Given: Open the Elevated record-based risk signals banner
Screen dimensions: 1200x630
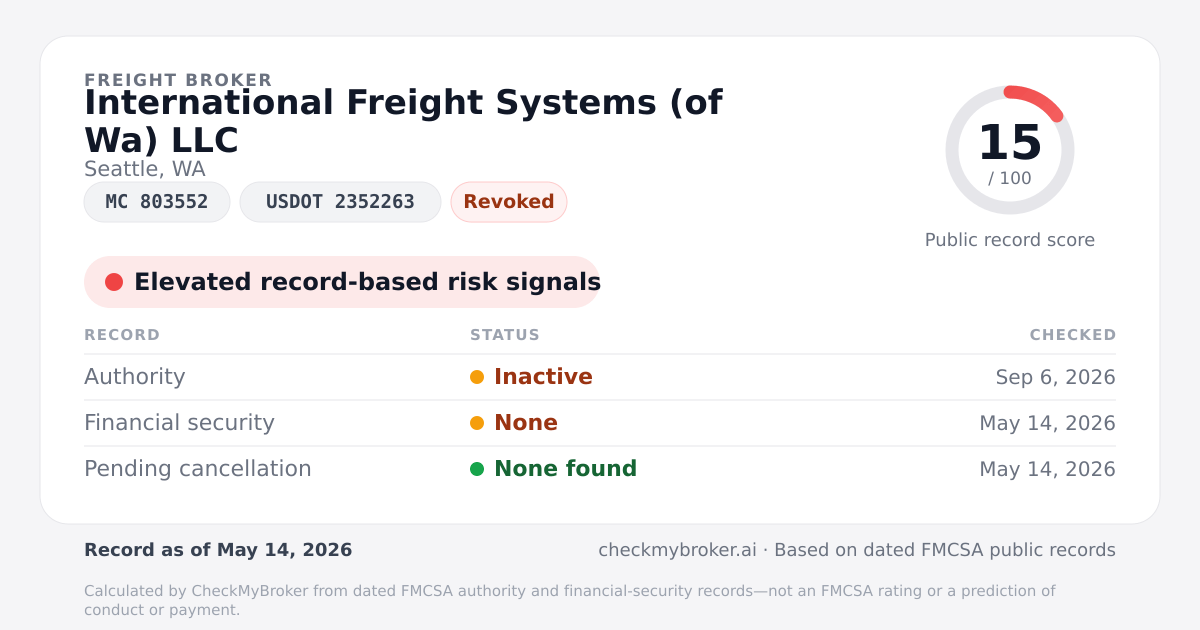Looking at the screenshot, I should pos(342,282).
